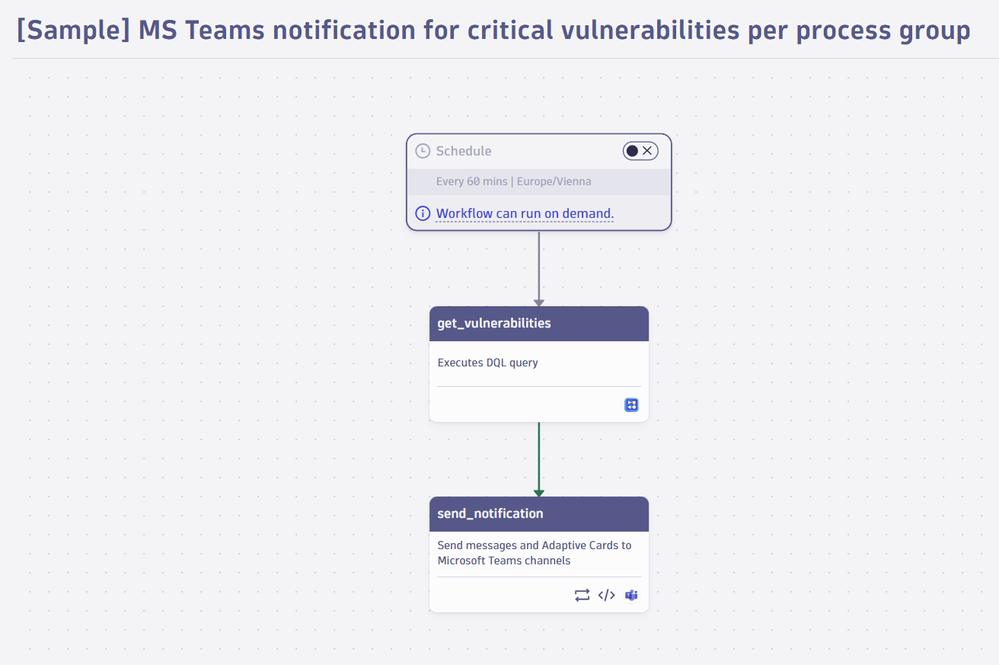This screenshot has height=665, width=999.
Task: Click the green arrowhead entering send_notification
Action: pos(539,494)
